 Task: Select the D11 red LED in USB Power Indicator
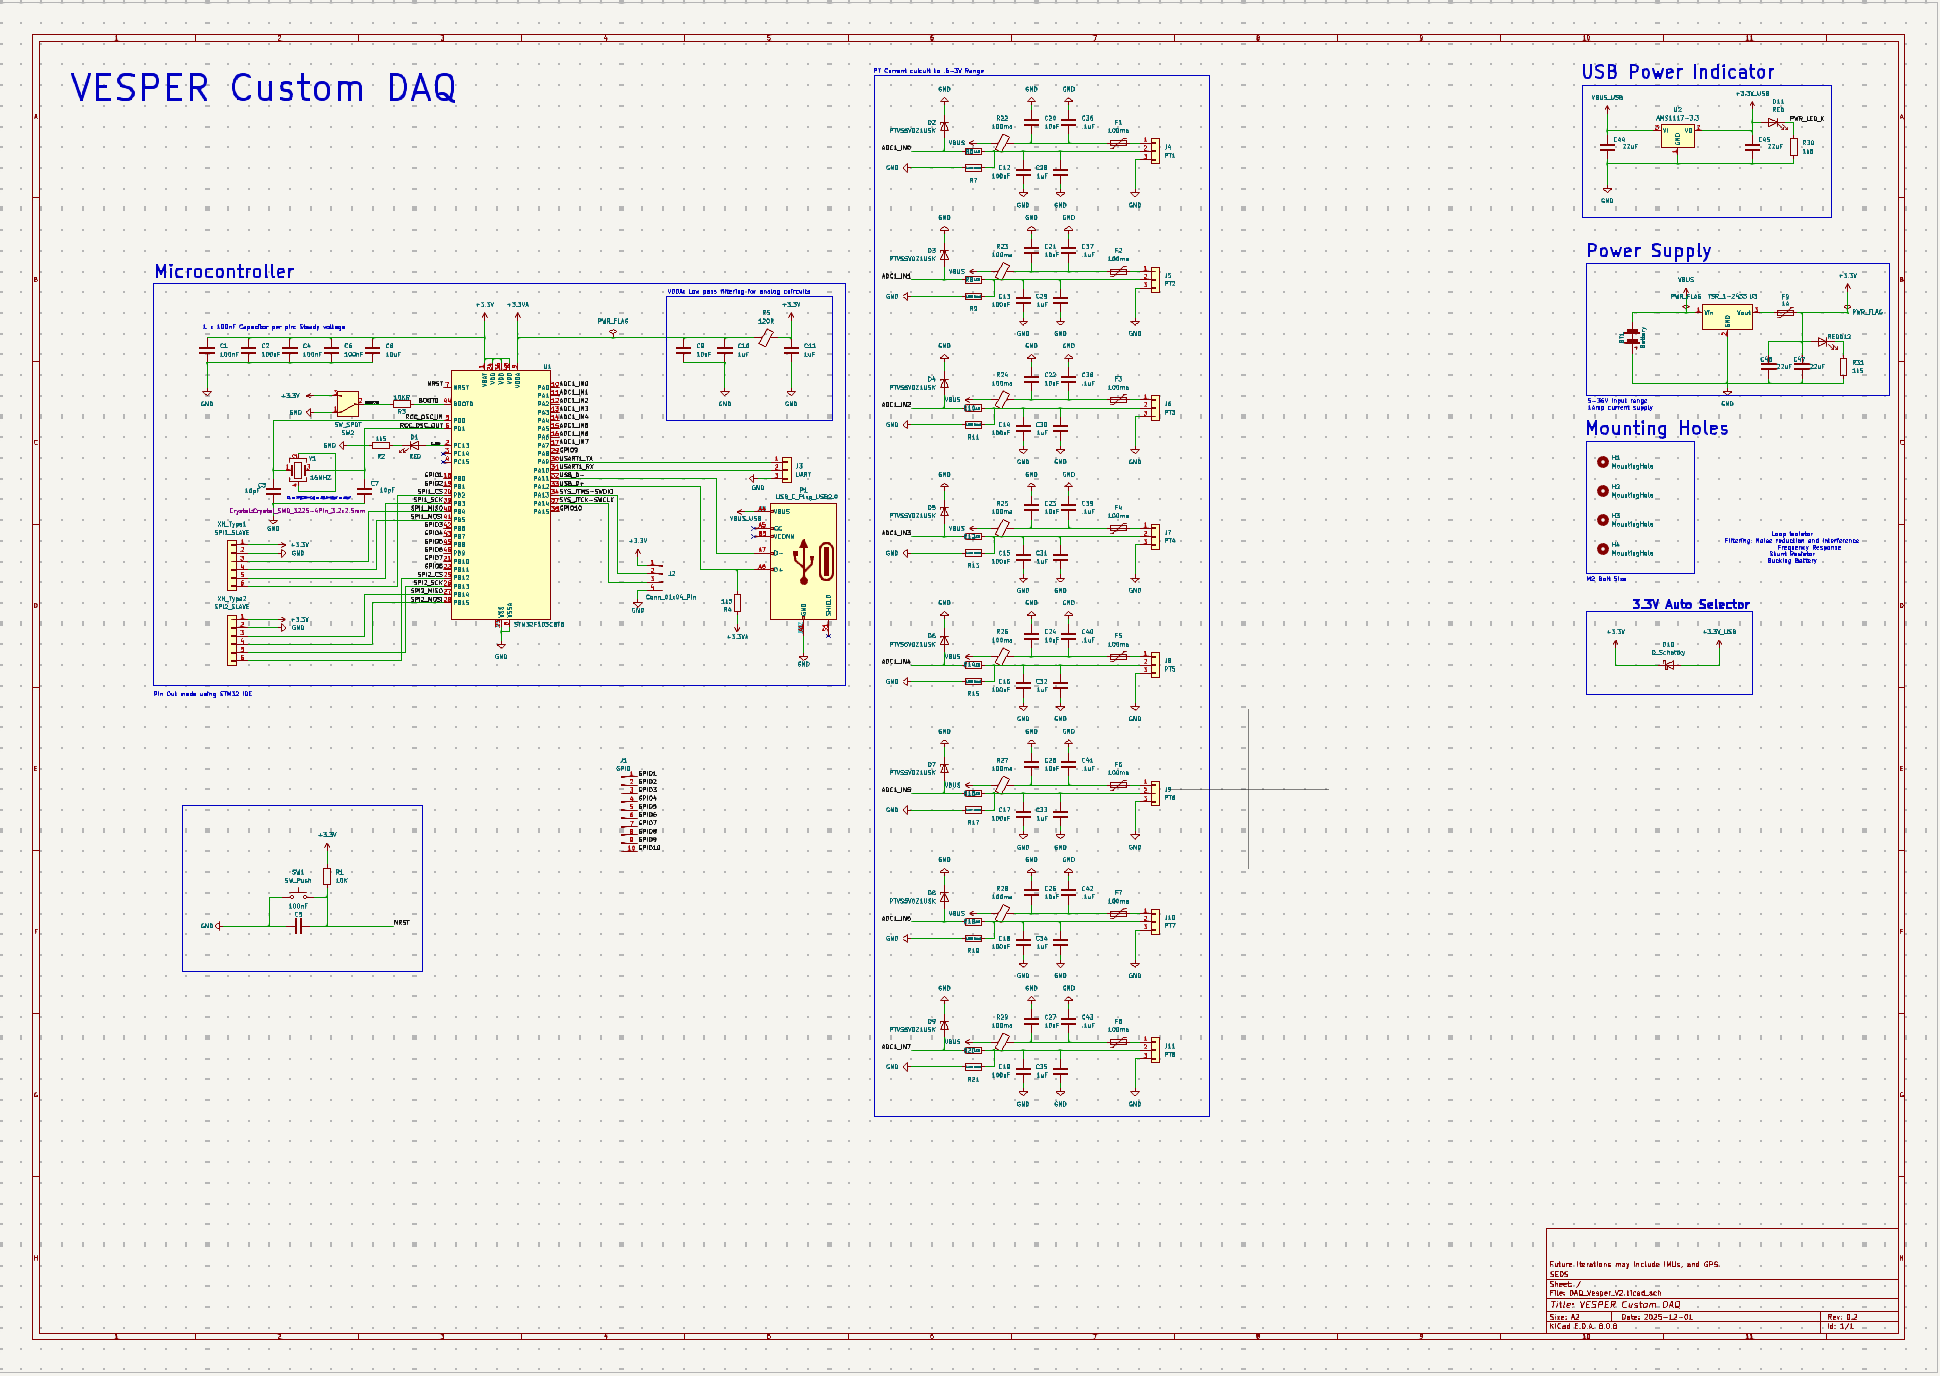[1773, 123]
